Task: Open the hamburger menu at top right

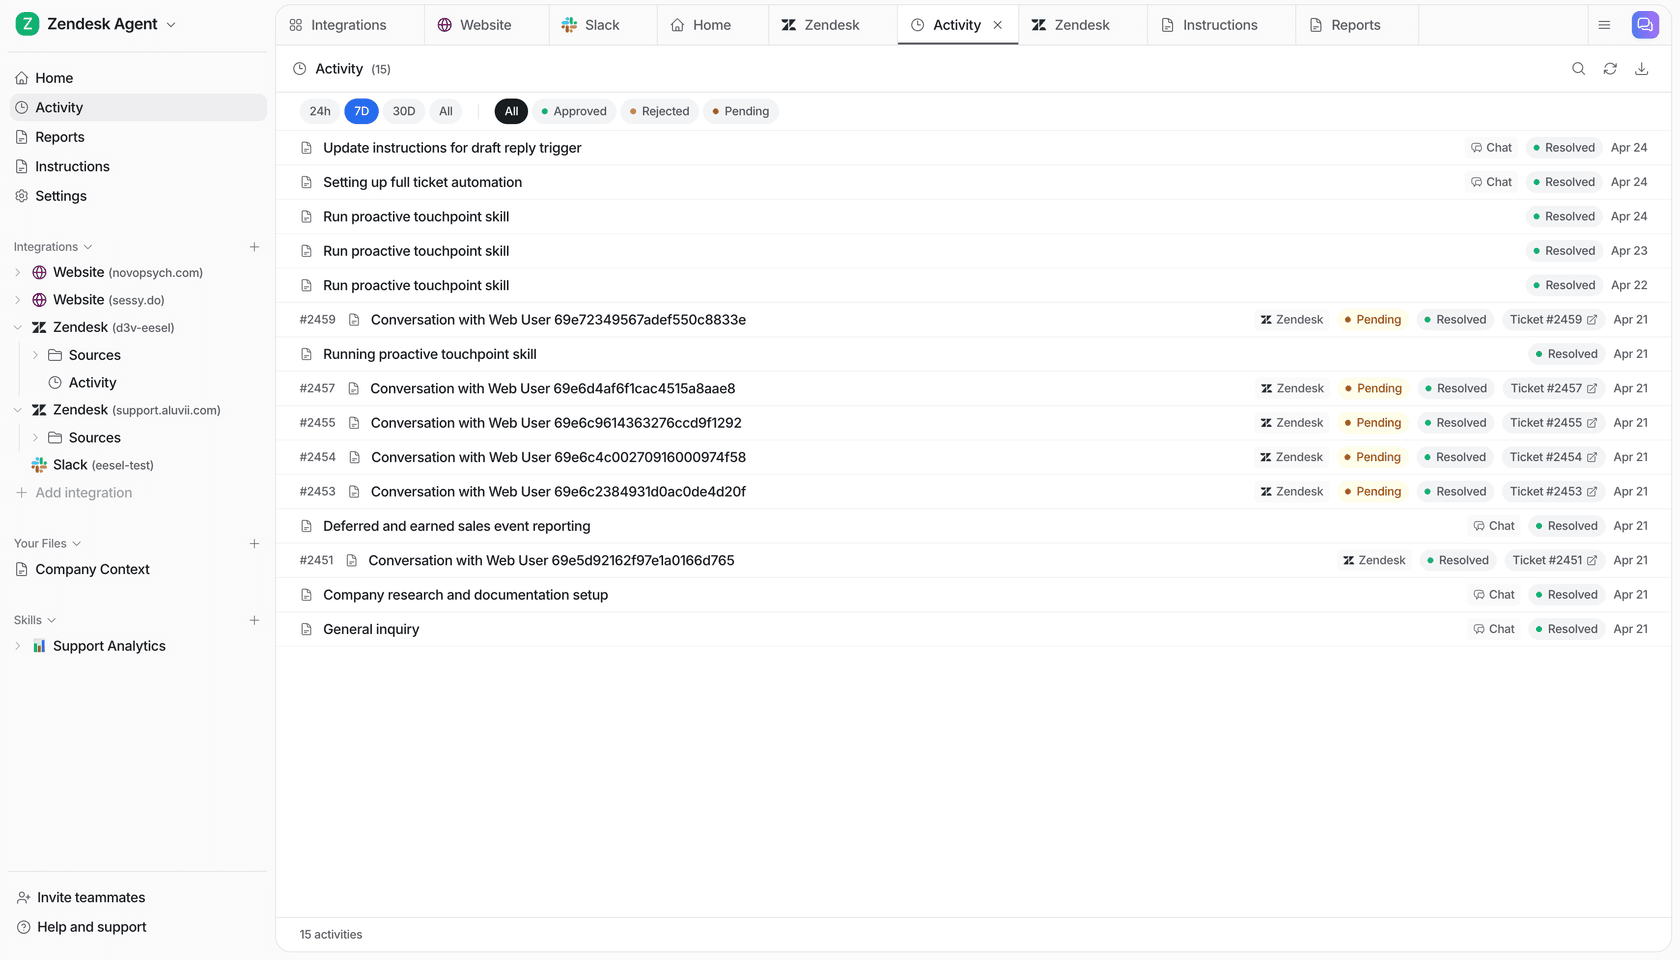Action: [1604, 24]
